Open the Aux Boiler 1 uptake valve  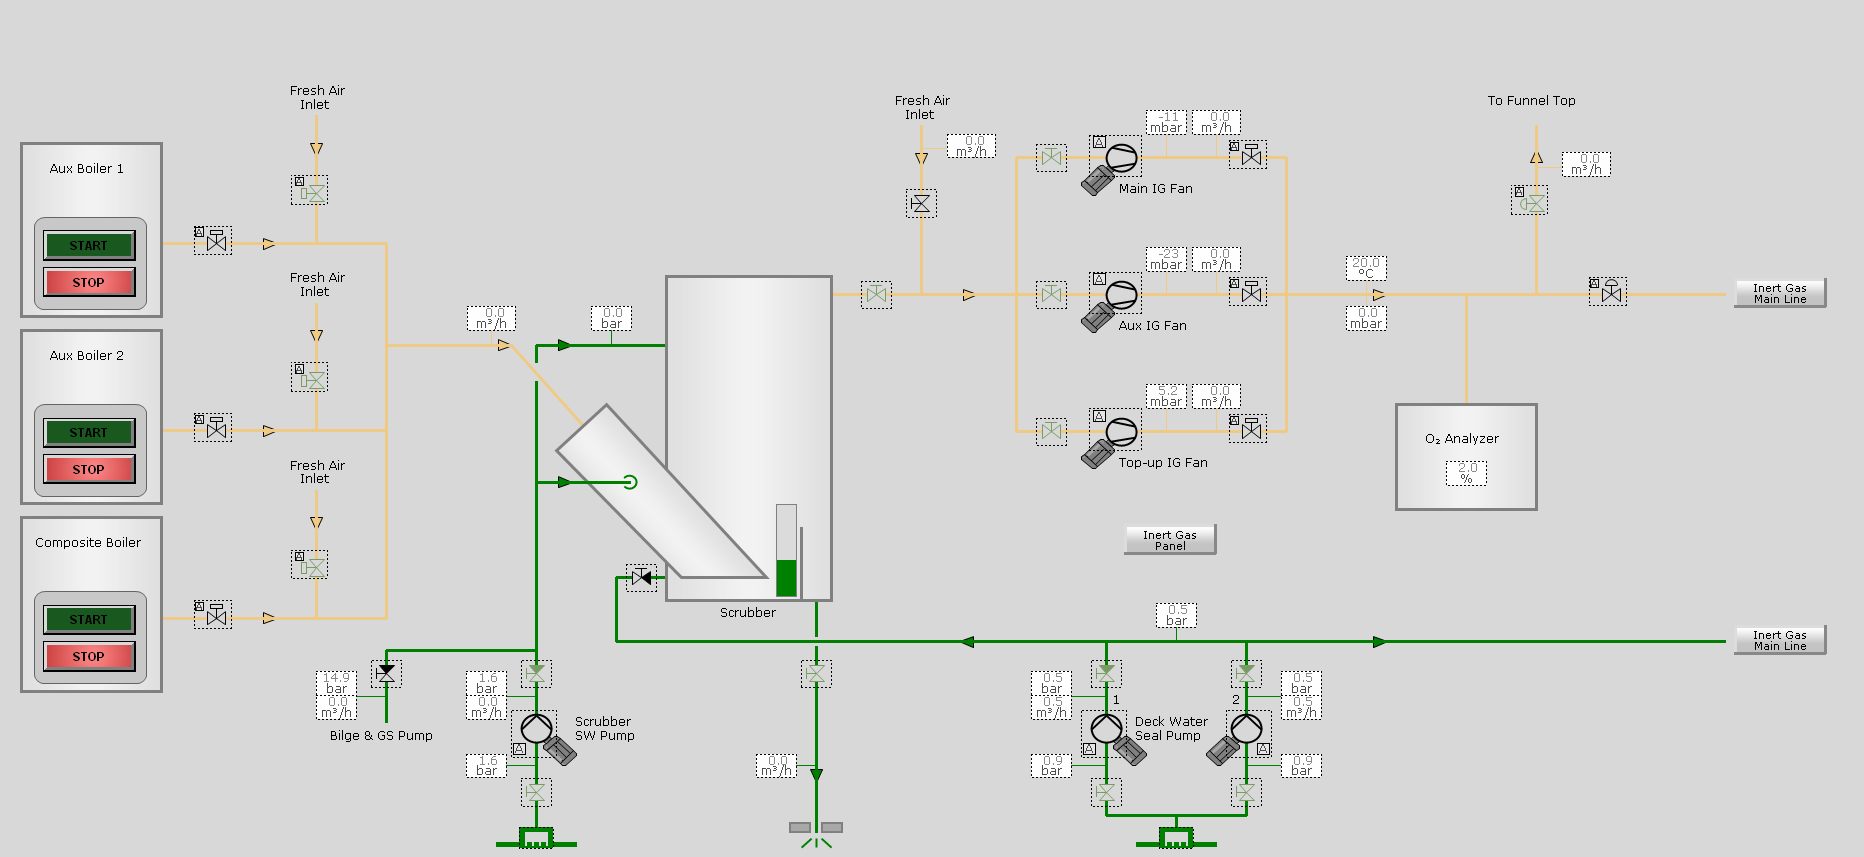tap(215, 241)
